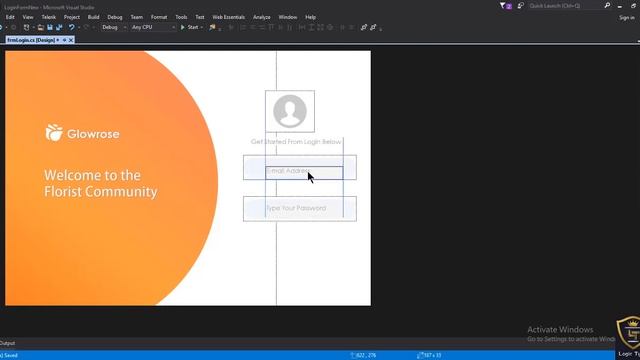Viewport: 640px width, 360px height.
Task: Open the Test menu
Action: point(200,17)
